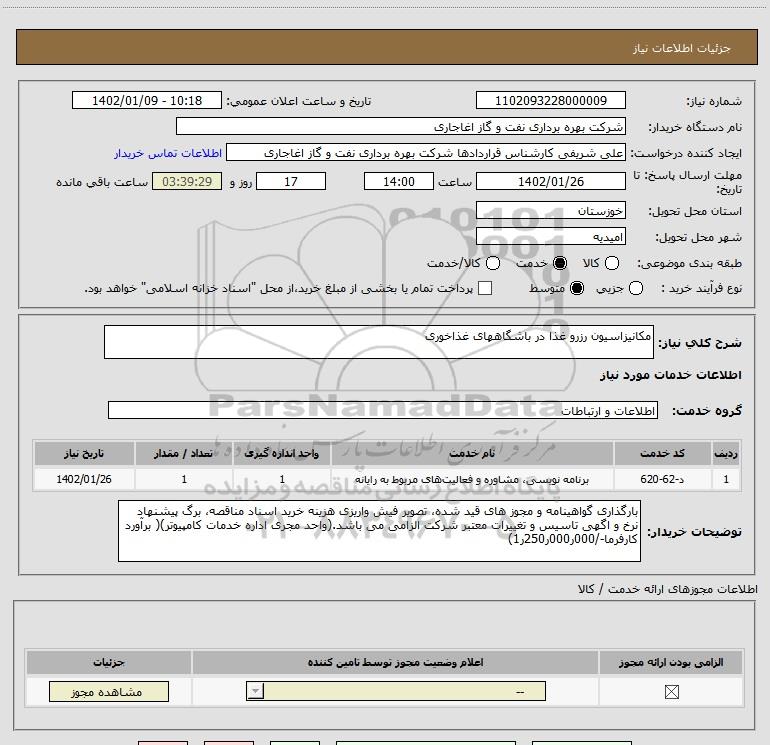The image size is (770, 745).
Task: Click the اطلاعات خدمات مورد نیاز heading
Action: tap(670, 375)
